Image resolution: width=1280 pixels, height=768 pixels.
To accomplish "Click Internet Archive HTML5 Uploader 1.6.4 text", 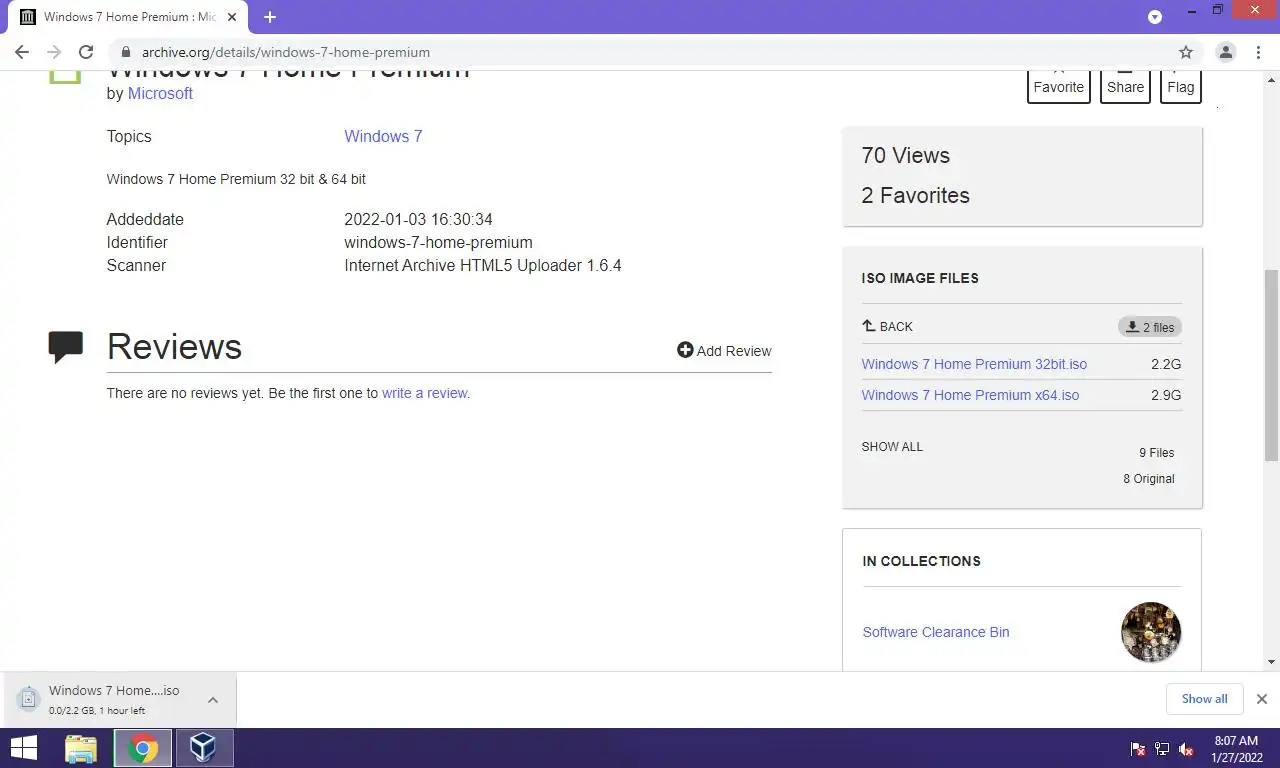I will [x=483, y=265].
